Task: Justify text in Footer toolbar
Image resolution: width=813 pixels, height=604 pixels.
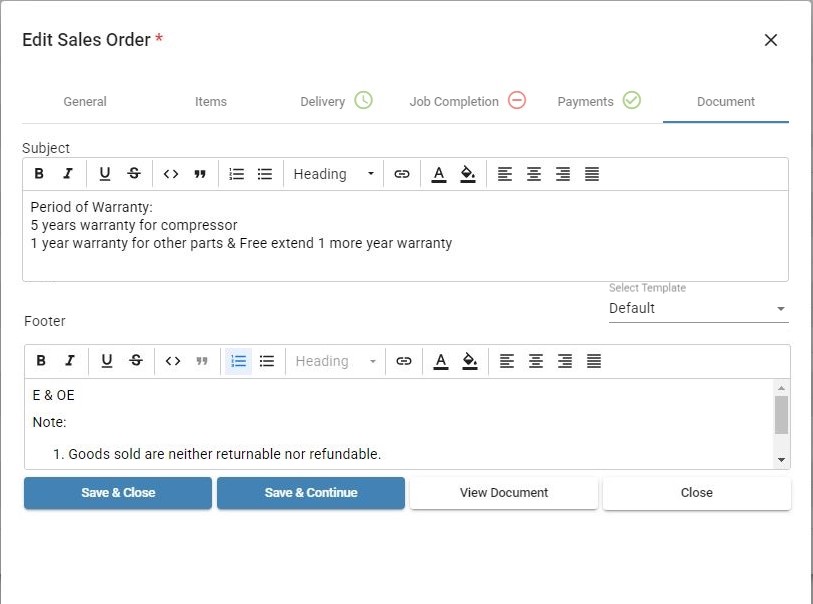Action: [x=594, y=361]
